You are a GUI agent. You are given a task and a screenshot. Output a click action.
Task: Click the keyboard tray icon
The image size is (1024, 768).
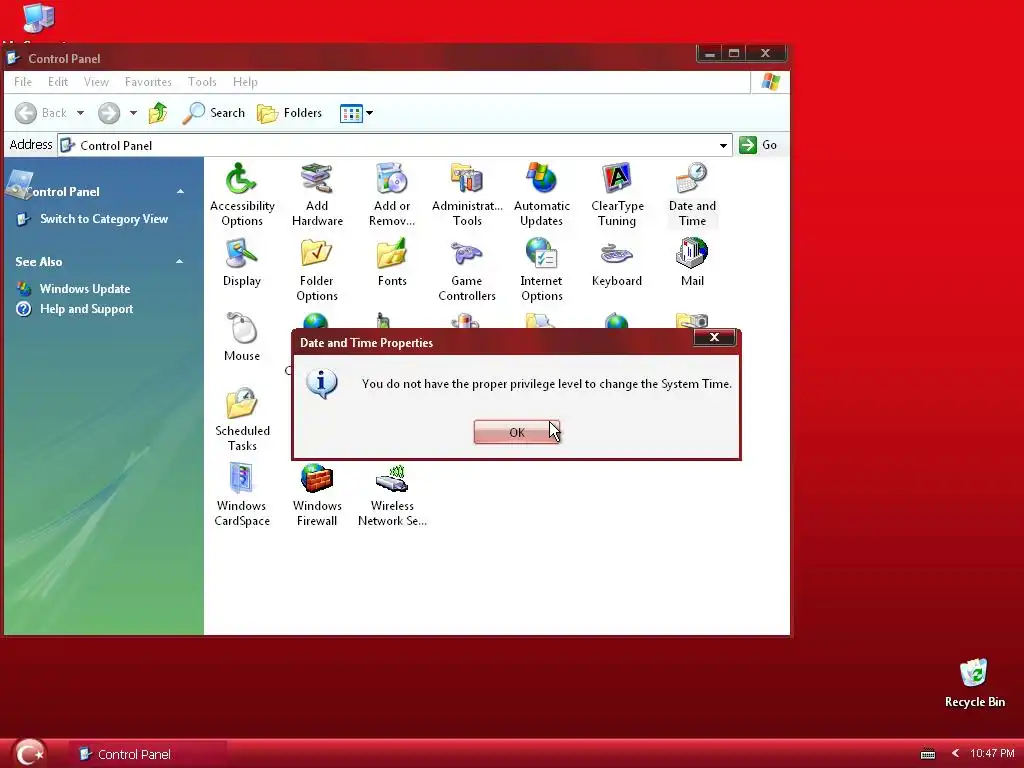(927, 754)
